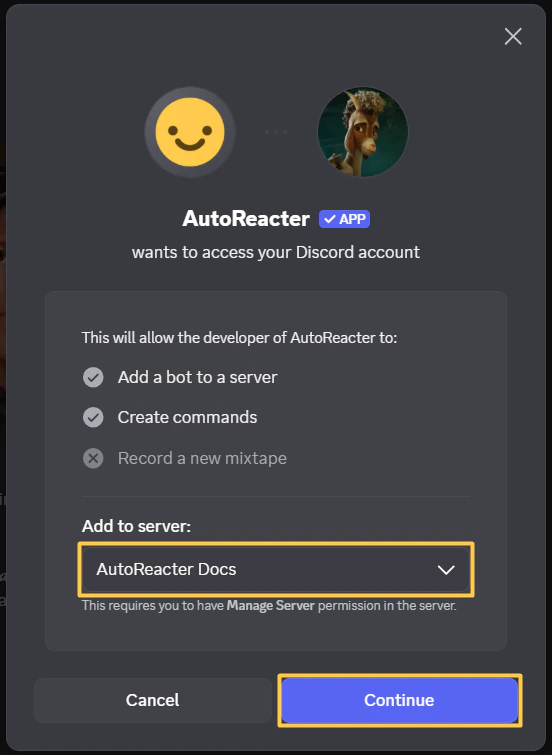Viewport: 552px width, 755px height.
Task: Close the authorization dialog with the X
Action: pos(513,36)
